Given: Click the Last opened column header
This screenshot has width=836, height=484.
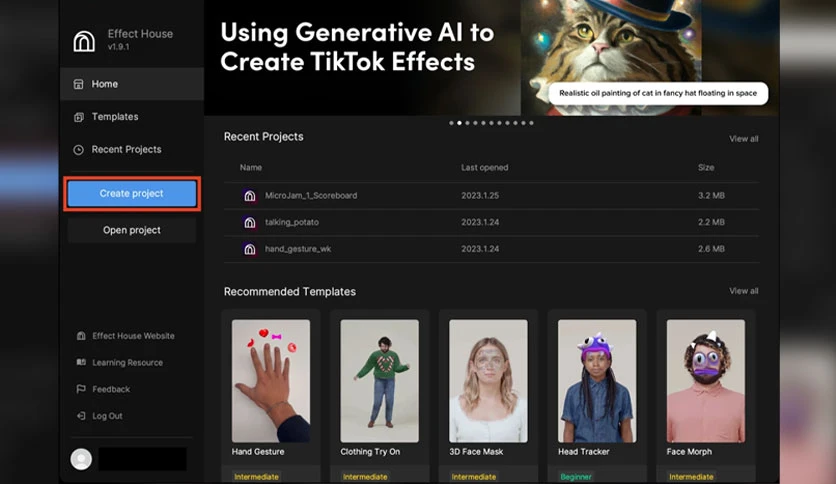Looking at the screenshot, I should coord(485,167).
